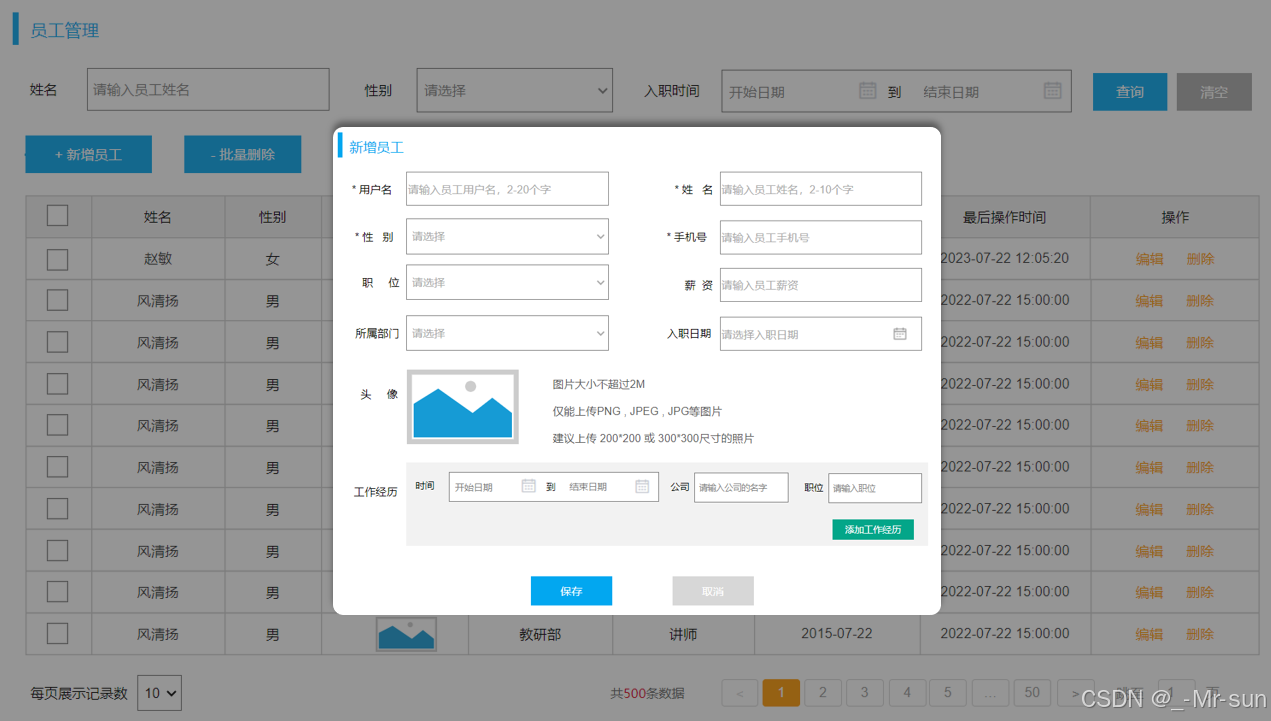Click the 讲师 cell in last row
Image resolution: width=1271 pixels, height=721 pixels.
683,634
